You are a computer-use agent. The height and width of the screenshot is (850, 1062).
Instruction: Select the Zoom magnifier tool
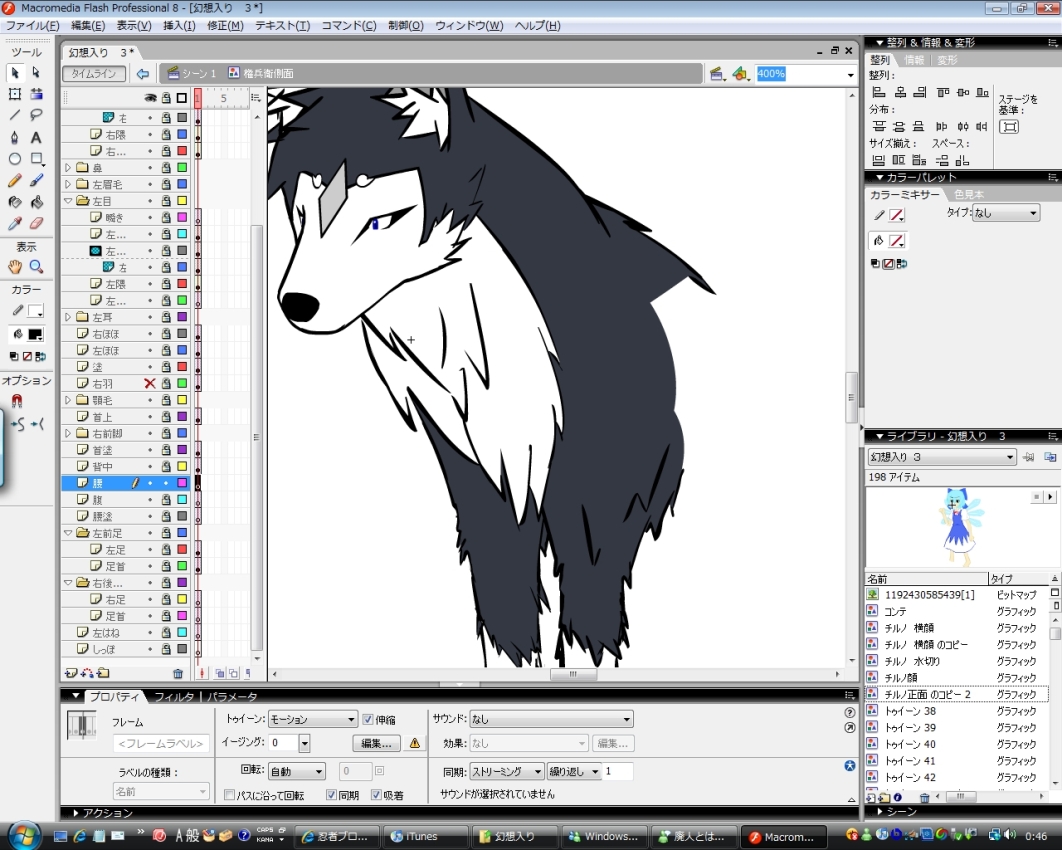pos(36,267)
